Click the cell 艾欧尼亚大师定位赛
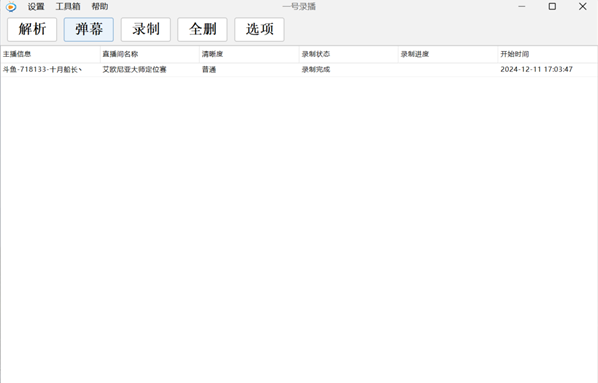This screenshot has height=383, width=598. coord(134,69)
